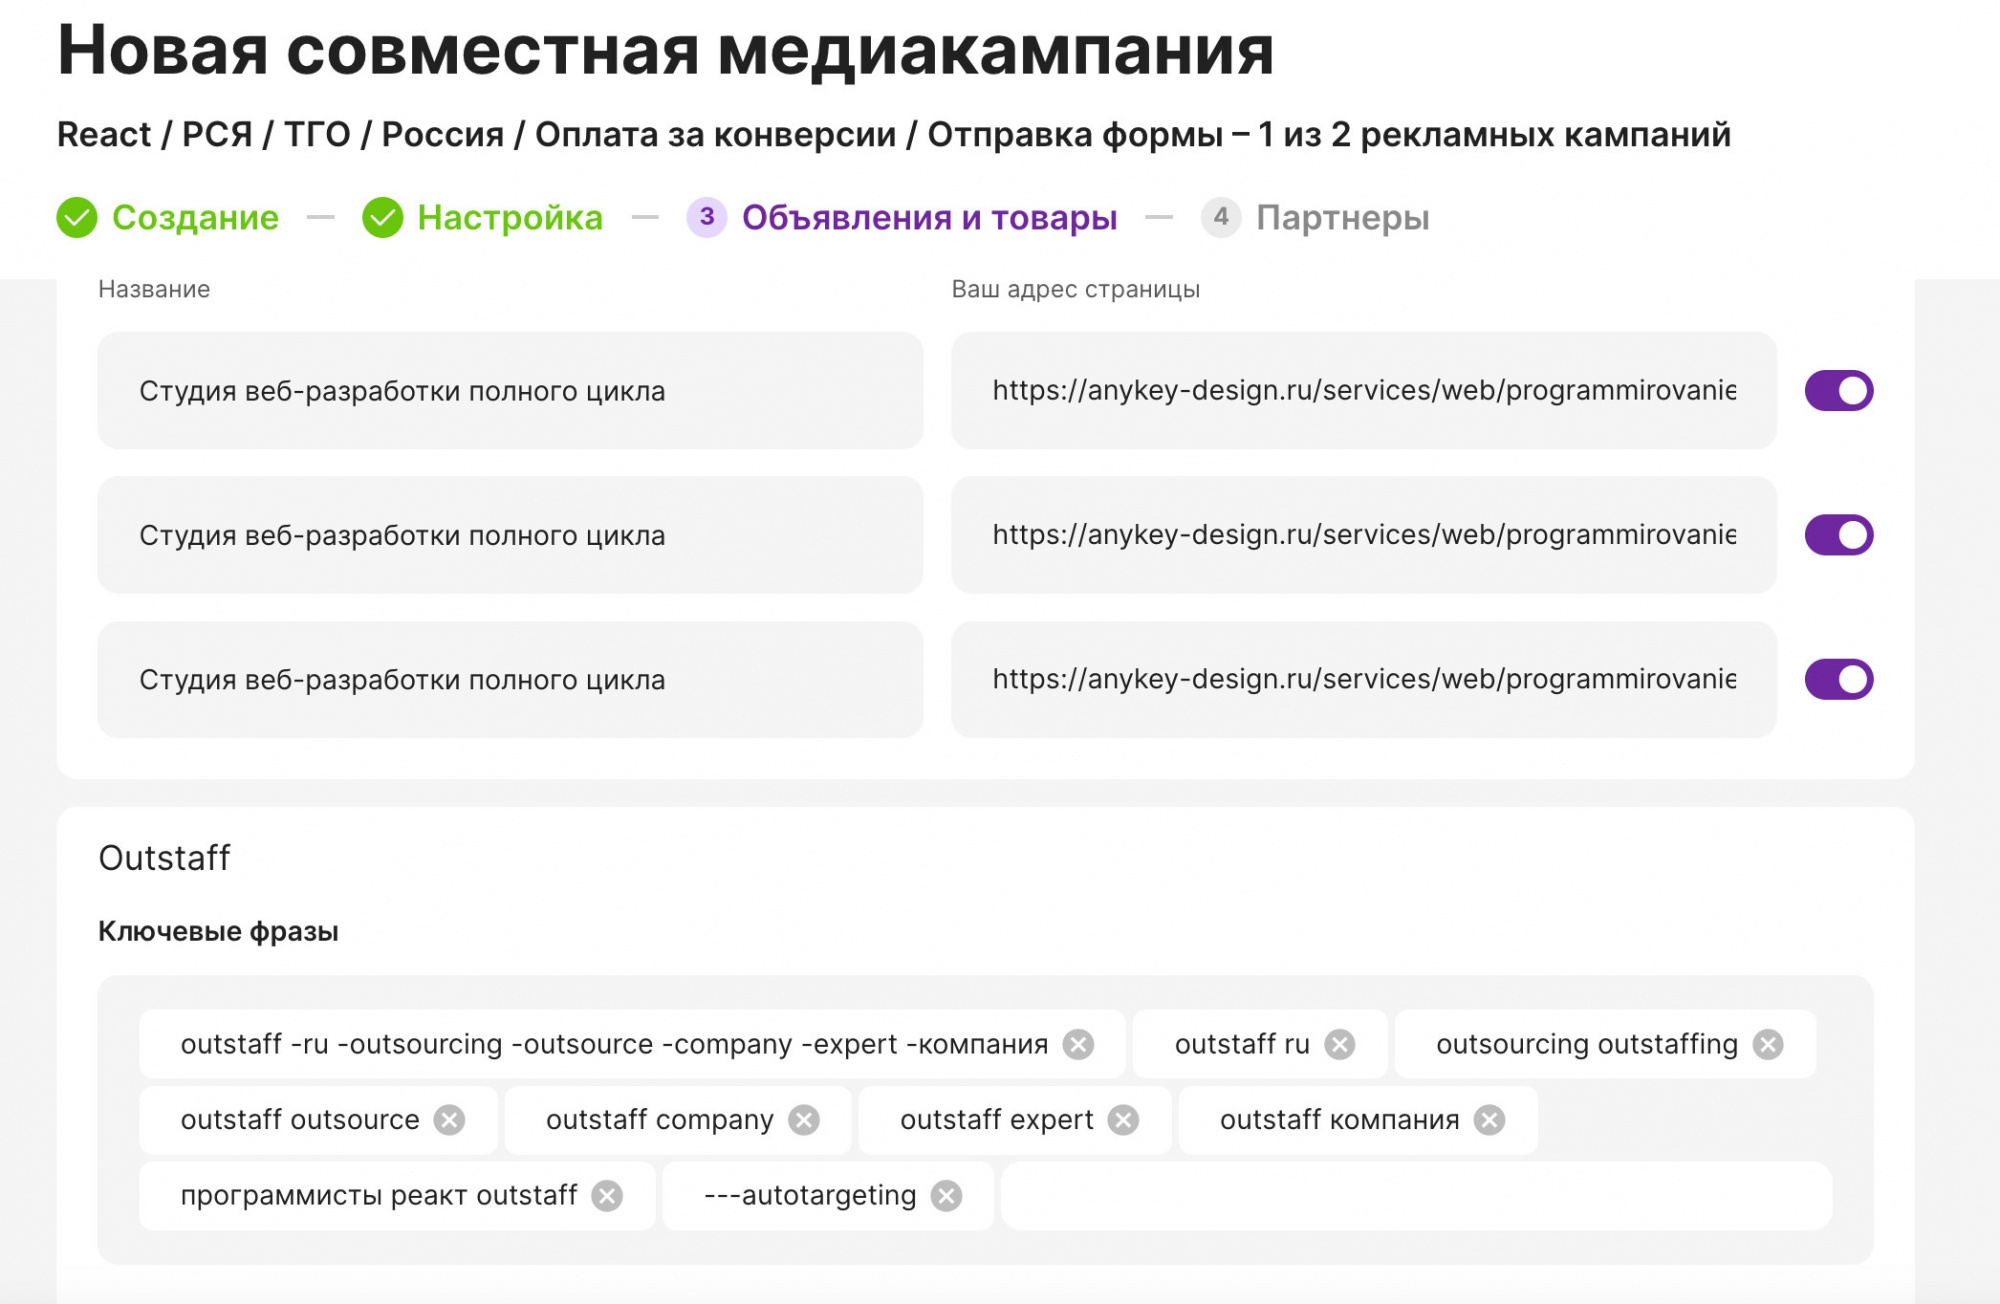Viewport: 2000px width, 1304px height.
Task: Go to the Создание step
Action: point(195,217)
